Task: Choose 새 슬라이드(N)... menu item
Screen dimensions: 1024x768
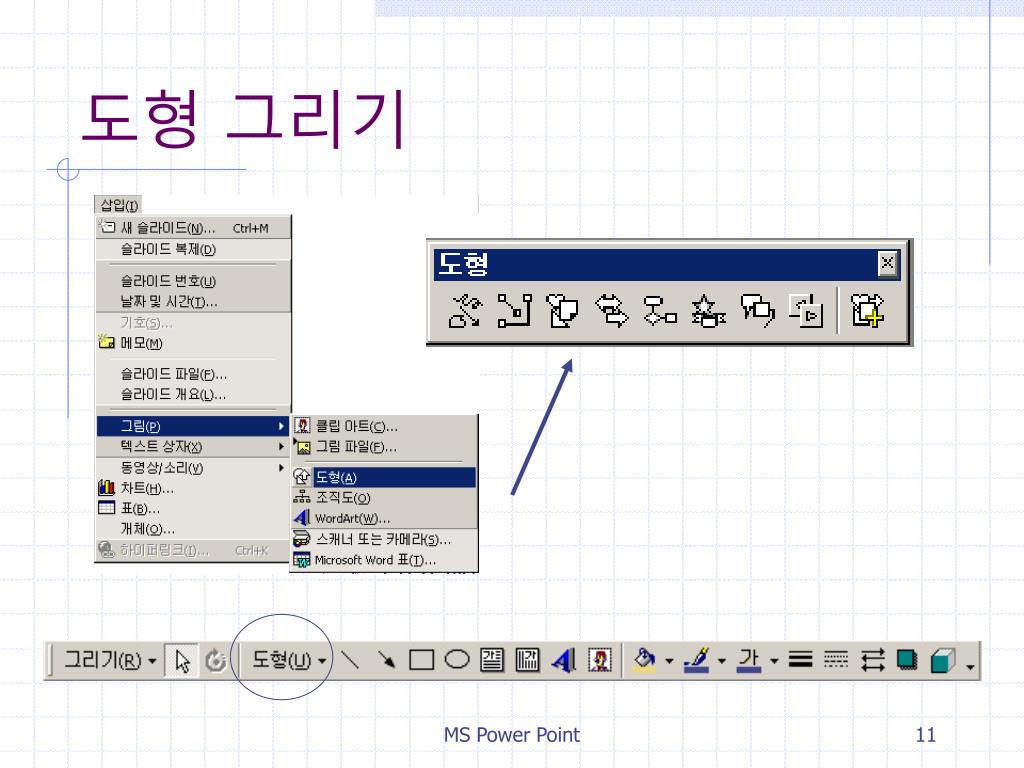Action: coord(193,228)
